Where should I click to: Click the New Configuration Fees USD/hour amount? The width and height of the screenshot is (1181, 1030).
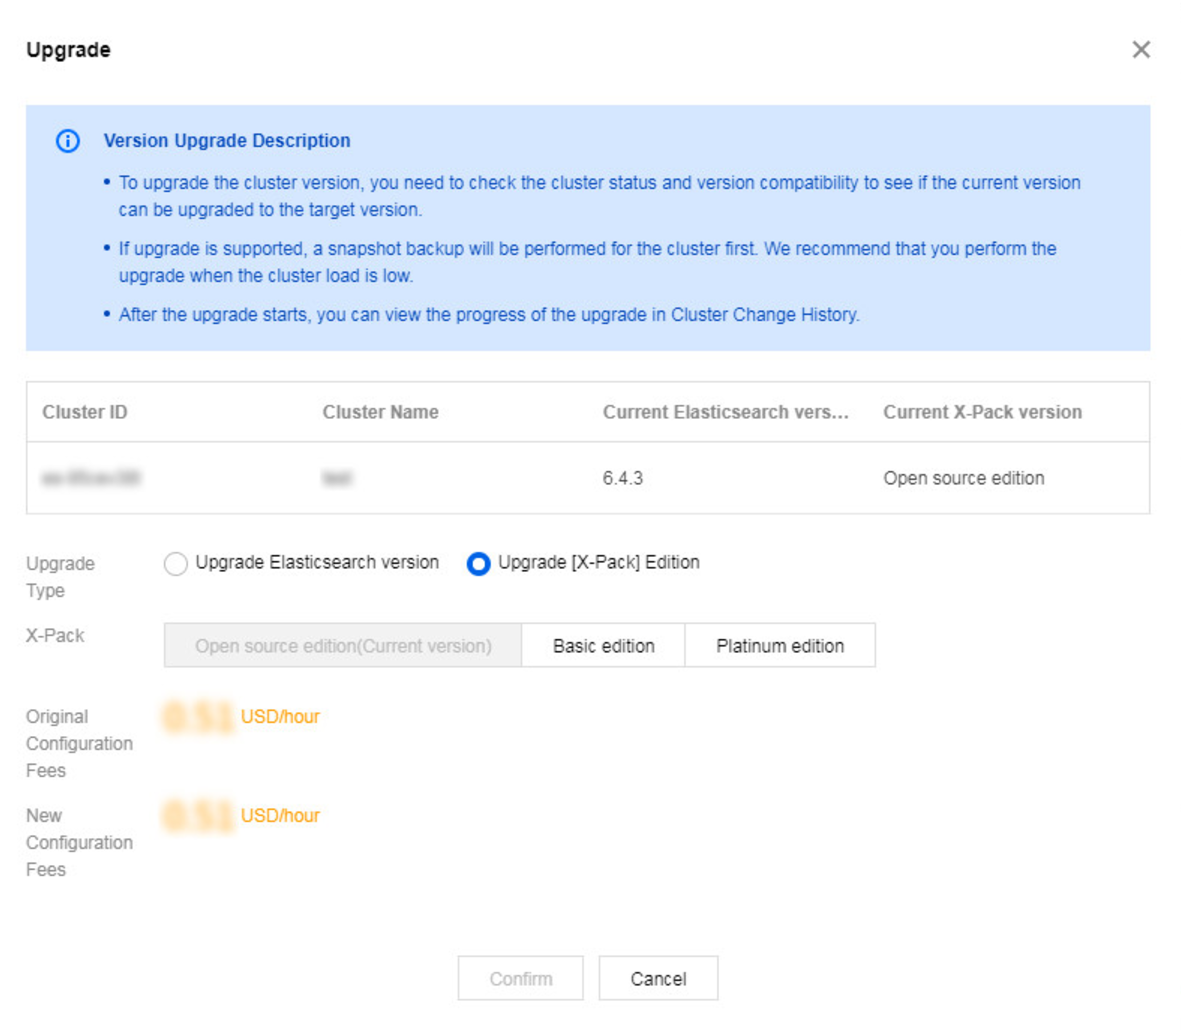click(x=242, y=816)
